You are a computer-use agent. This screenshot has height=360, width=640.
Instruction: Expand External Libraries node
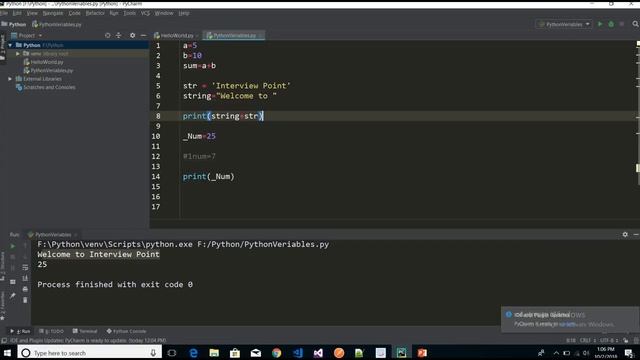pyautogui.click(x=10, y=79)
